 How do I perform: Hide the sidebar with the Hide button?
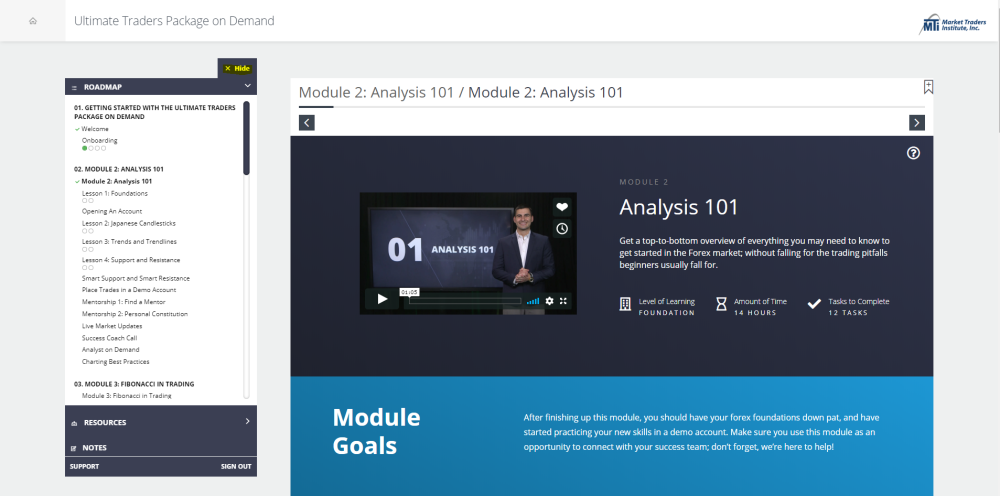(x=237, y=68)
